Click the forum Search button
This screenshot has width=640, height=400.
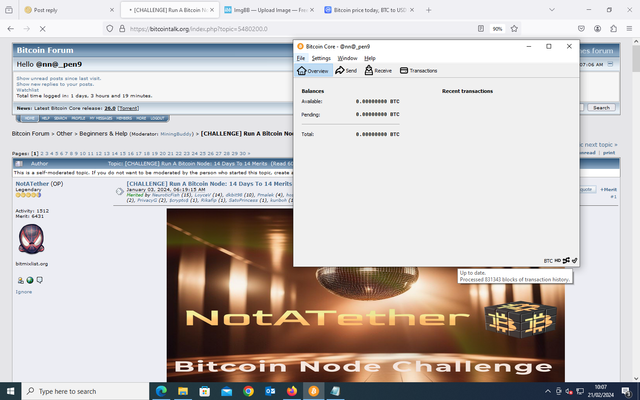coord(601,108)
